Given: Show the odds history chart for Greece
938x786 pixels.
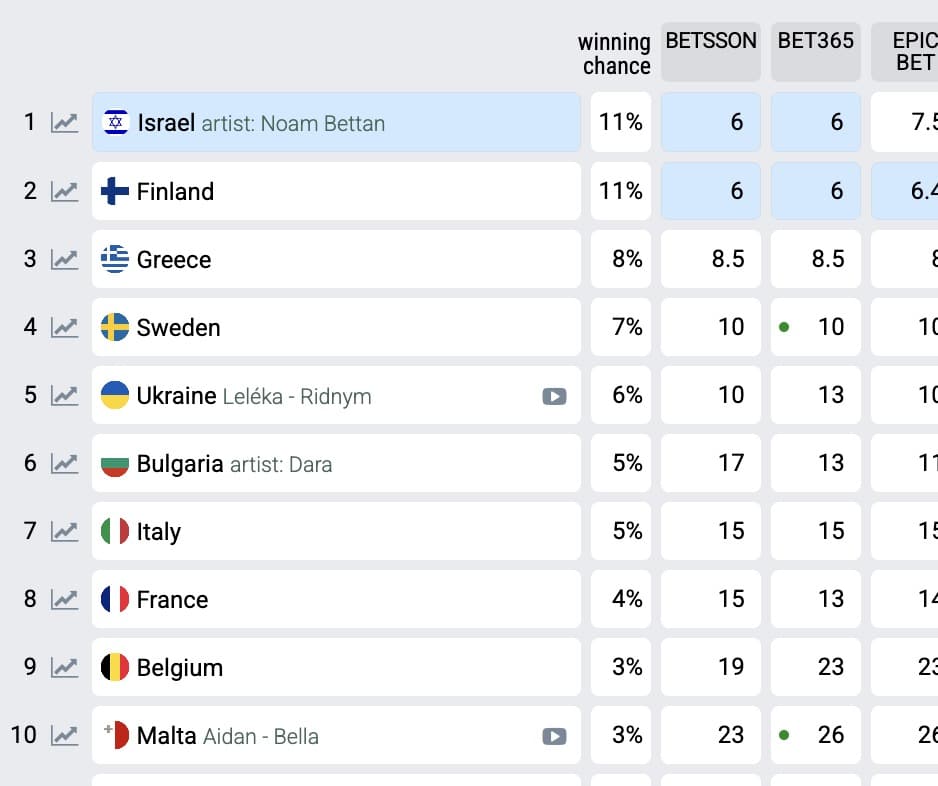Looking at the screenshot, I should click(x=65, y=259).
